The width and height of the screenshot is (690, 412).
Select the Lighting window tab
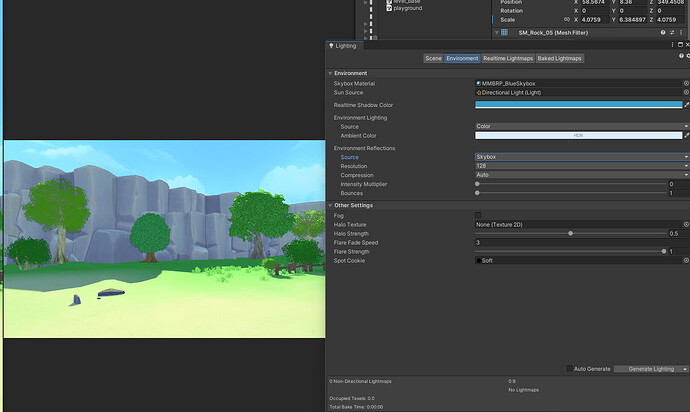pos(343,46)
